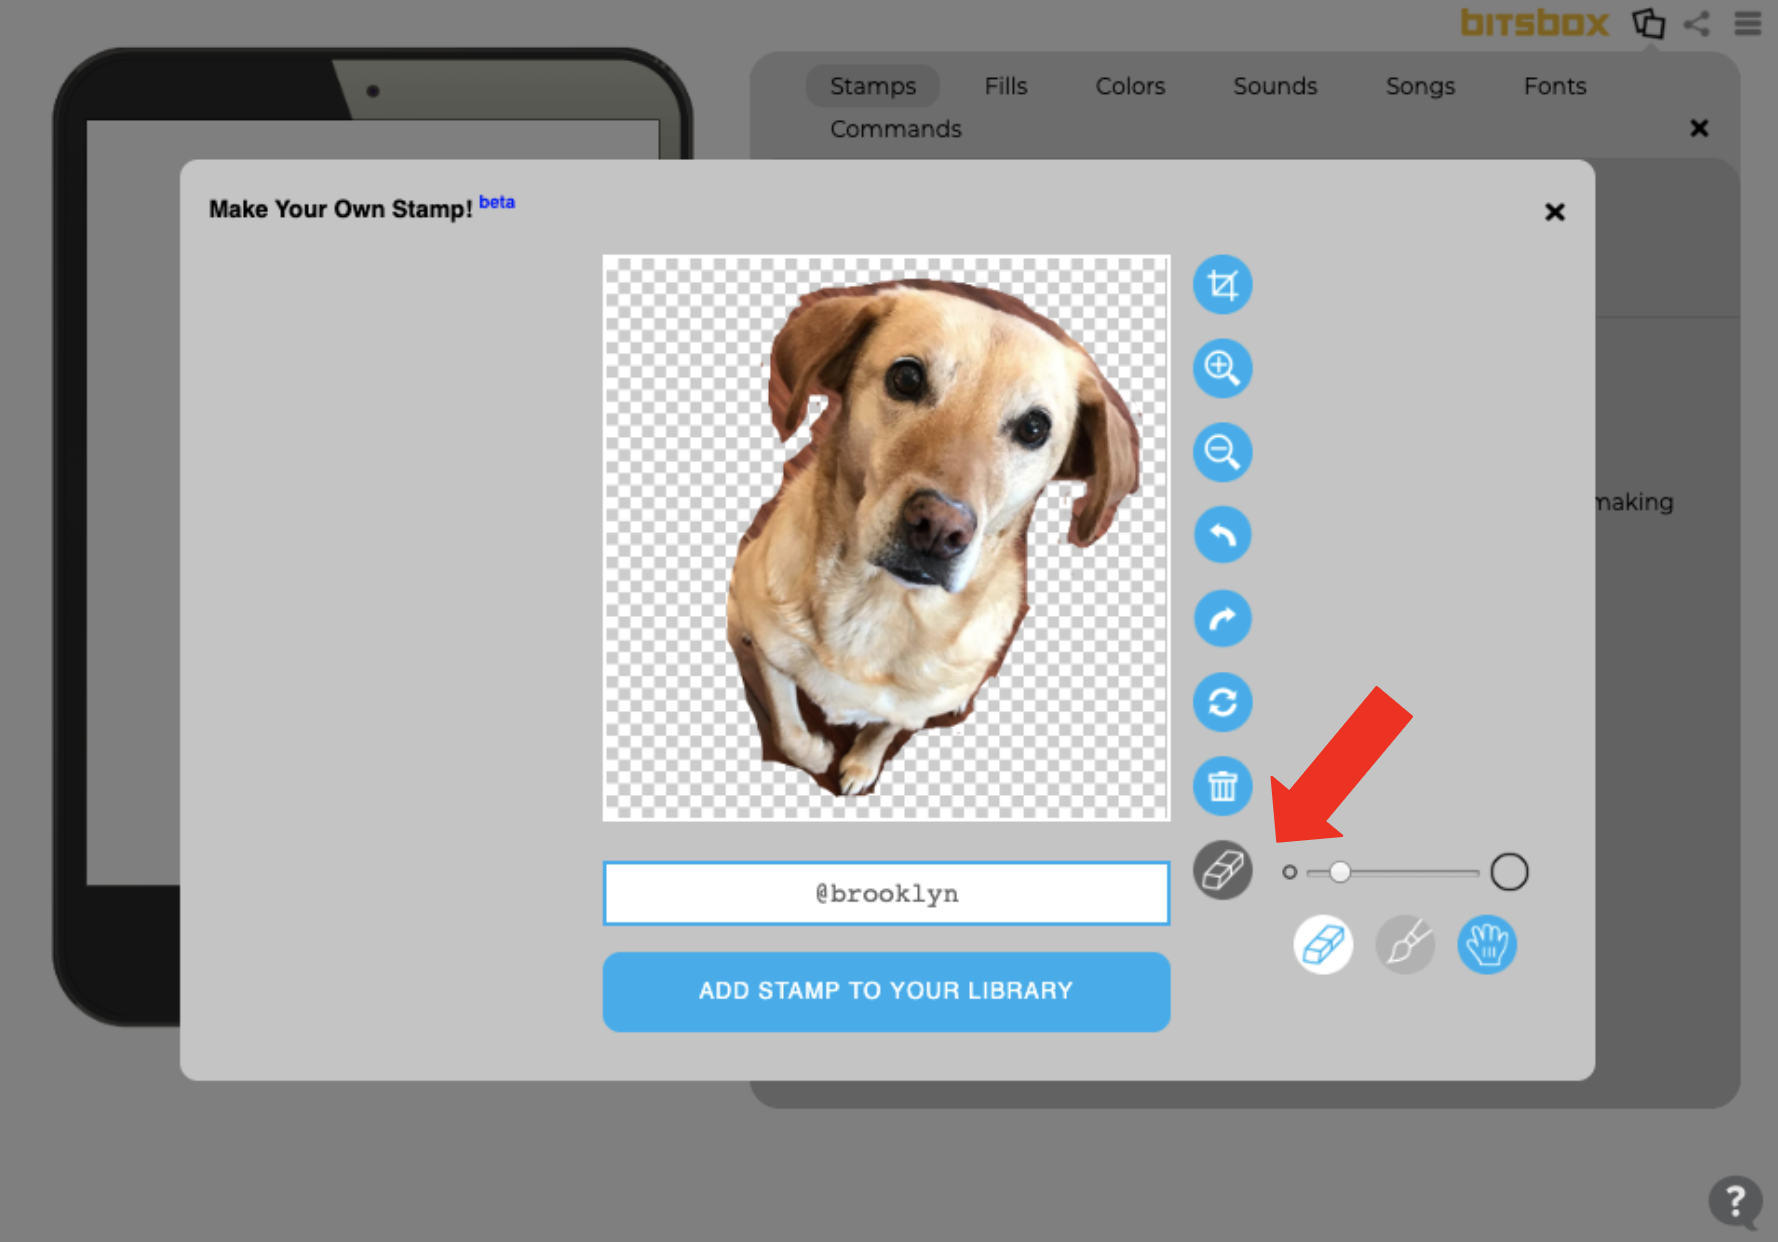The height and width of the screenshot is (1242, 1778).
Task: Zoom in on the stamp image
Action: (1222, 369)
